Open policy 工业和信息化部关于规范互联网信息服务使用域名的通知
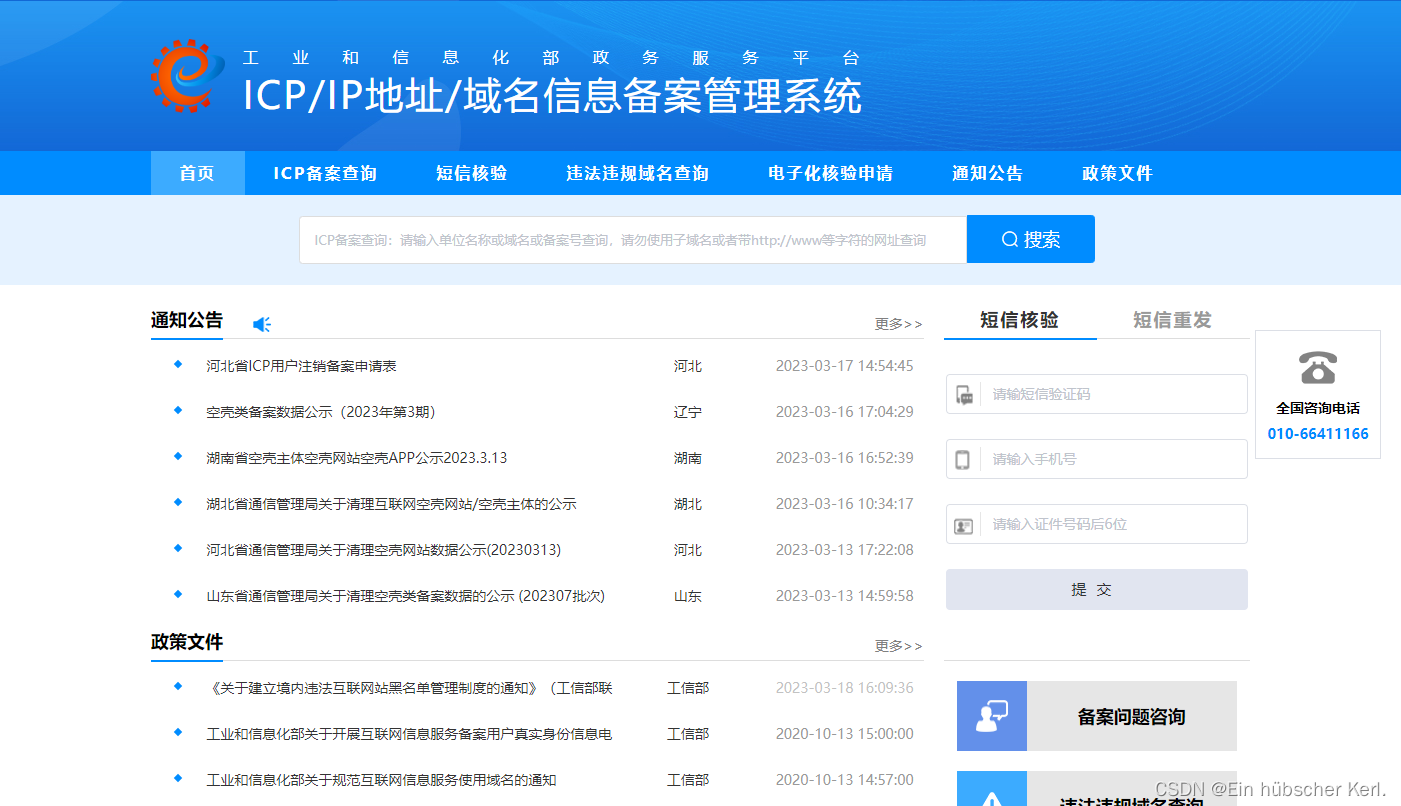Screen dimensions: 1401x806 pyautogui.click(x=381, y=780)
